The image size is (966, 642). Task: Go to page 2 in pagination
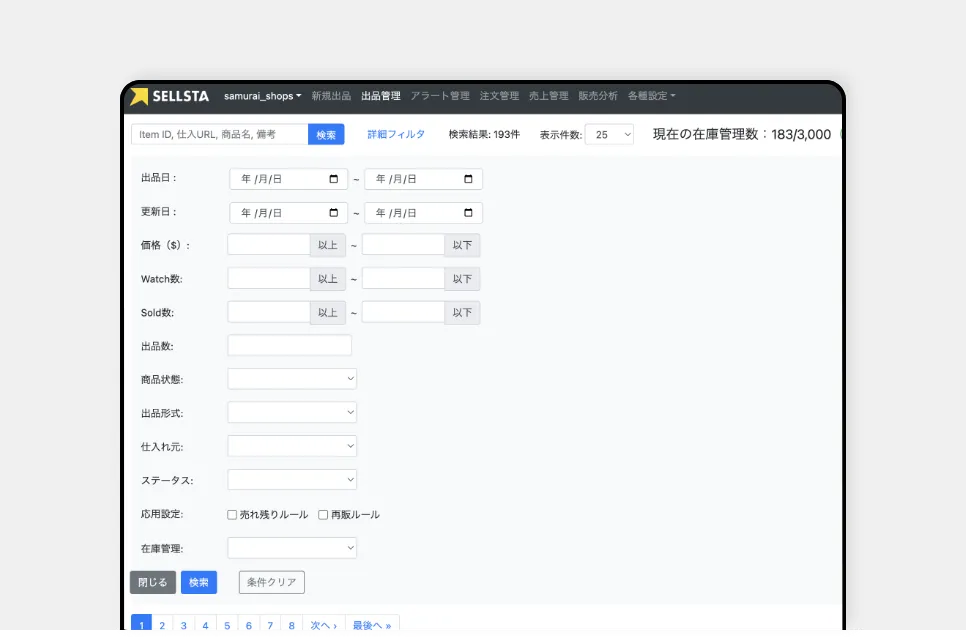click(x=162, y=625)
